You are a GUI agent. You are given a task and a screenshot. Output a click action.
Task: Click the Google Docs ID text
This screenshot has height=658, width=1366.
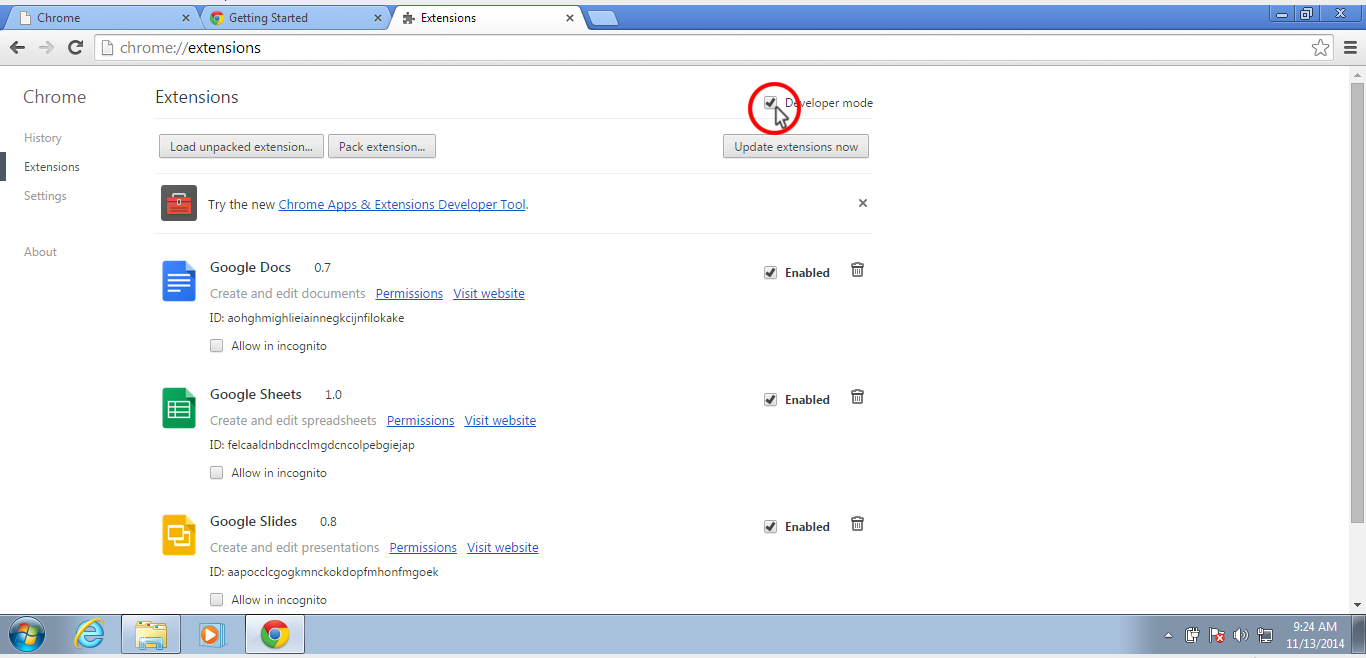[307, 318]
